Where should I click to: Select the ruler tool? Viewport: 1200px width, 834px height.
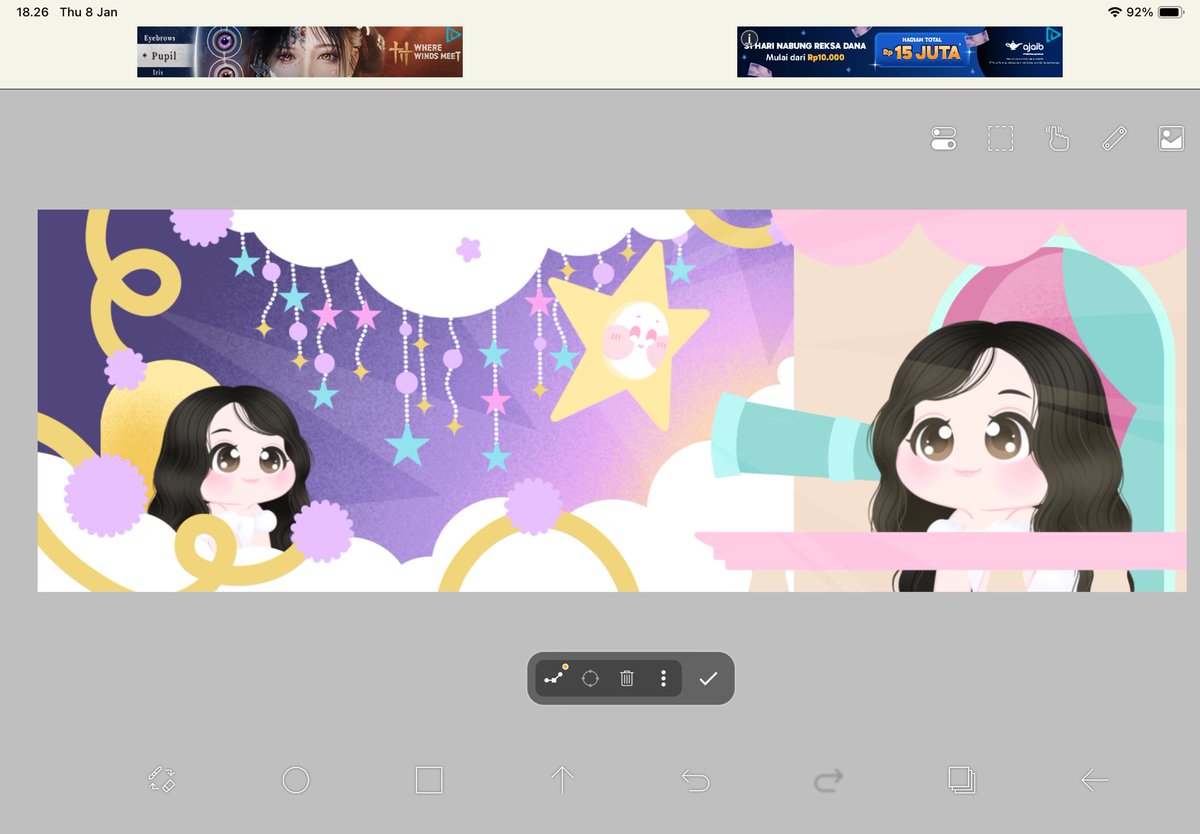click(1113, 138)
